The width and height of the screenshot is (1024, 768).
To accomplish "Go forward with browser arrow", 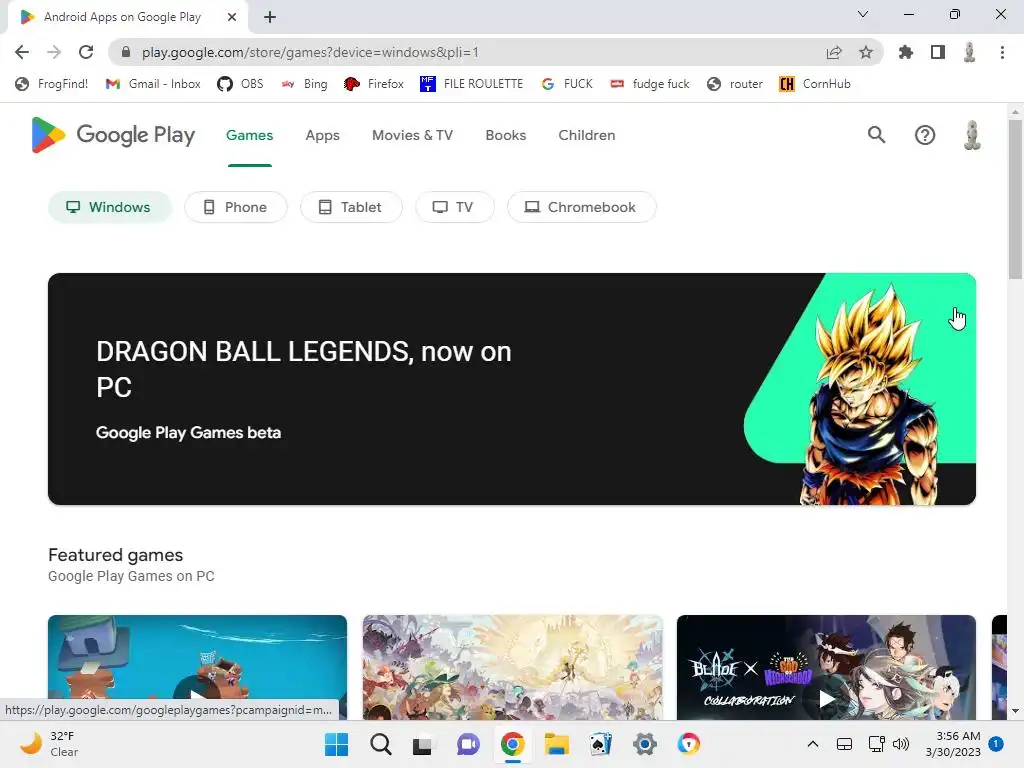I will 54,52.
